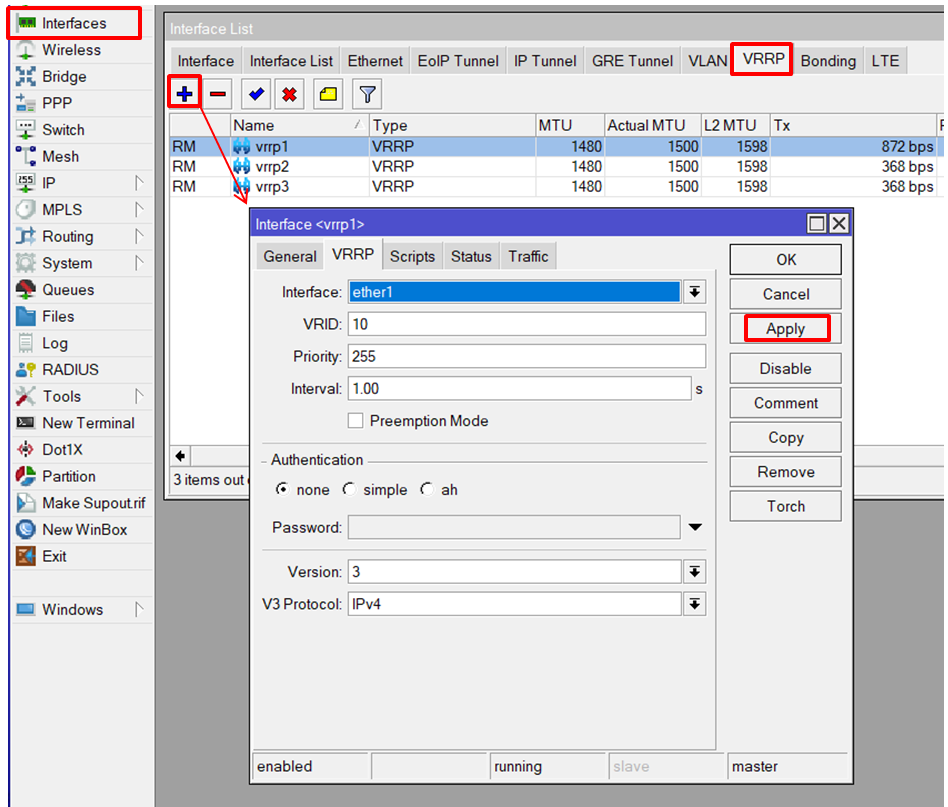The height and width of the screenshot is (807, 948).
Task: Open New Terminal from the sidebar
Action: pos(88,423)
